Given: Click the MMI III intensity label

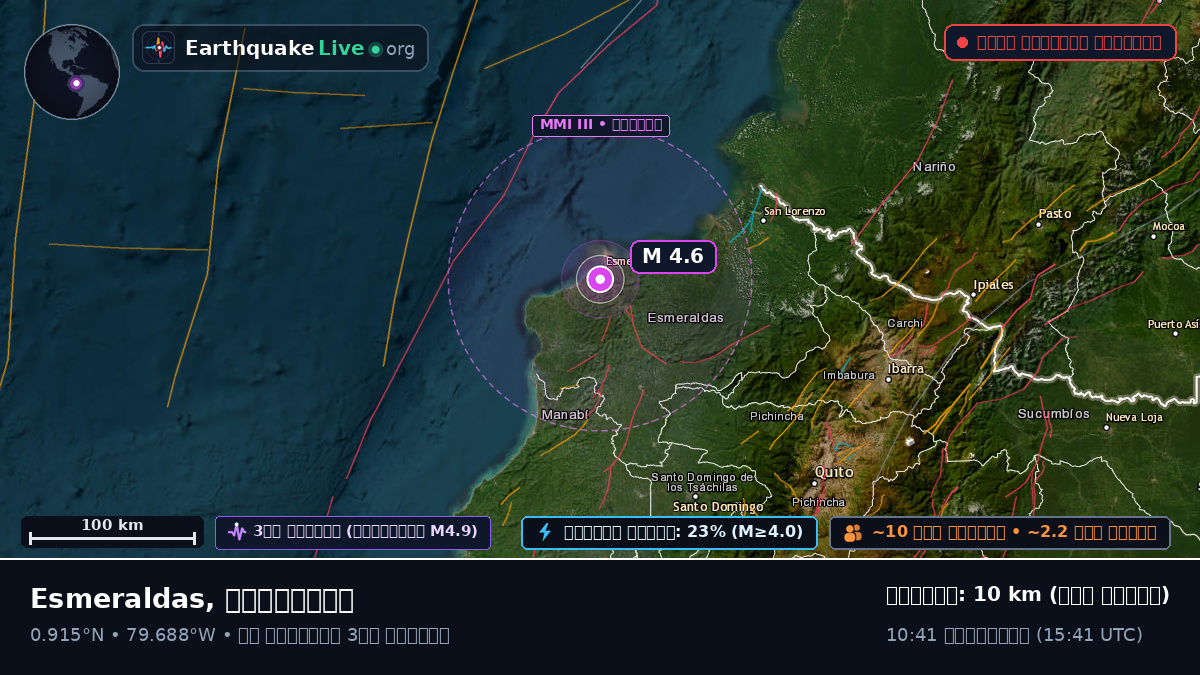Looking at the screenshot, I should 600,125.
